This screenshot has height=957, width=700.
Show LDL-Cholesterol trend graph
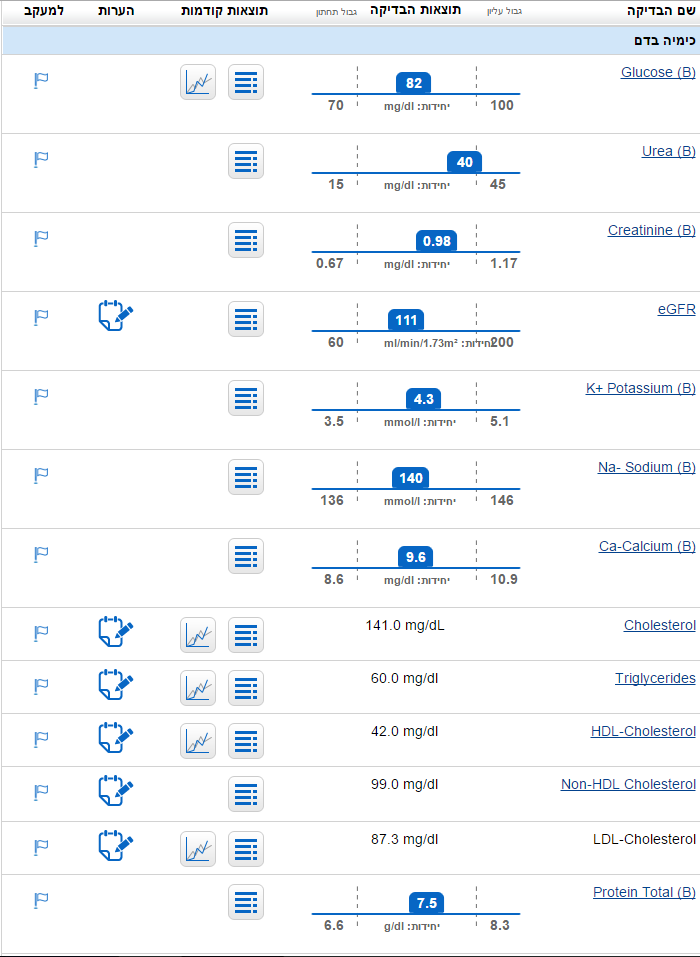tap(198, 849)
